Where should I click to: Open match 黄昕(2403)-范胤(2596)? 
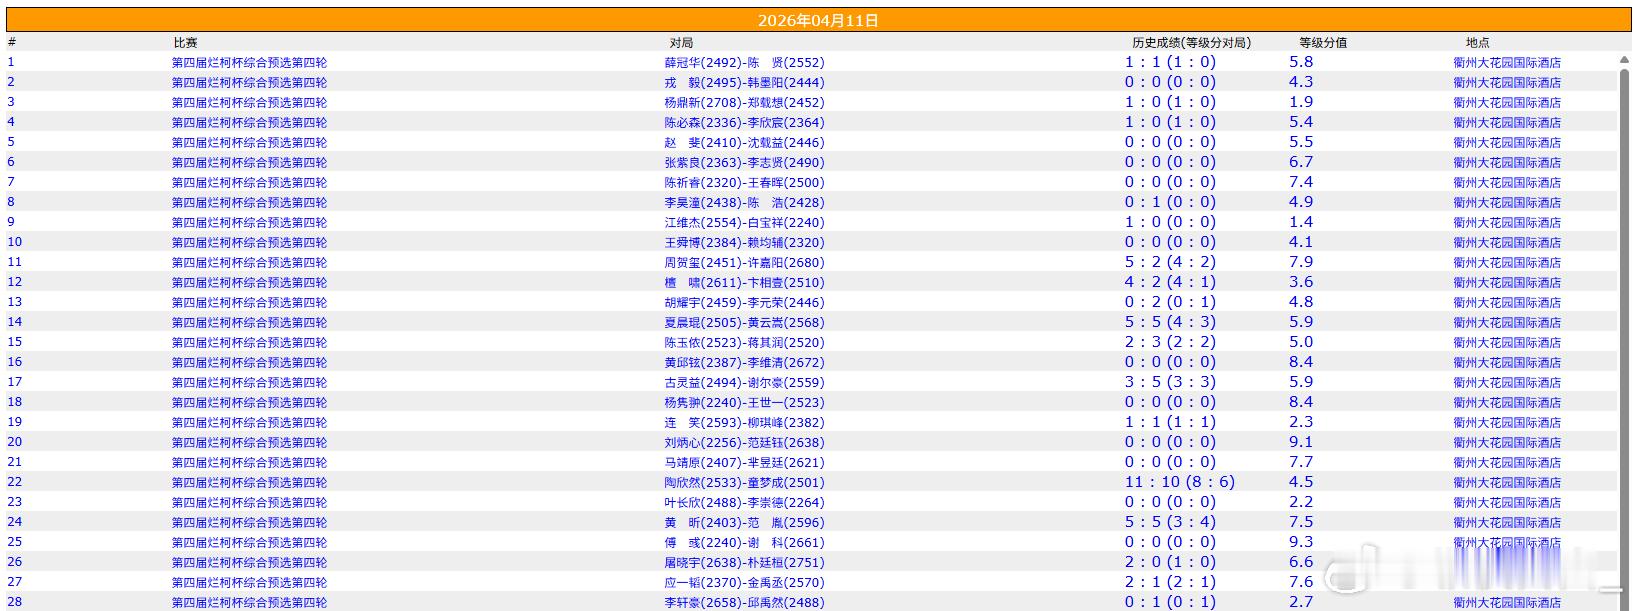pyautogui.click(x=744, y=522)
